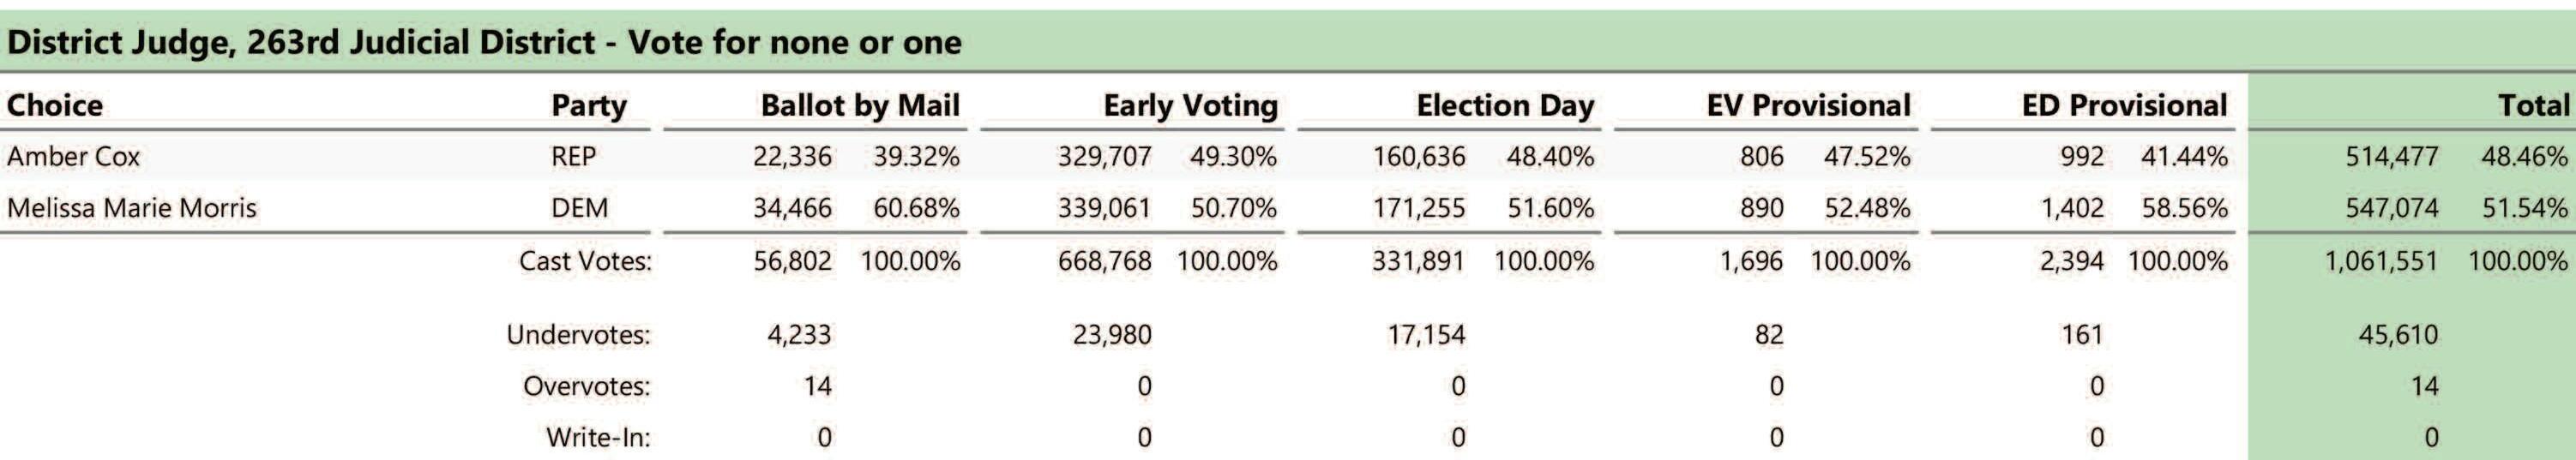Click the Ballot by Mail column header

click(860, 106)
